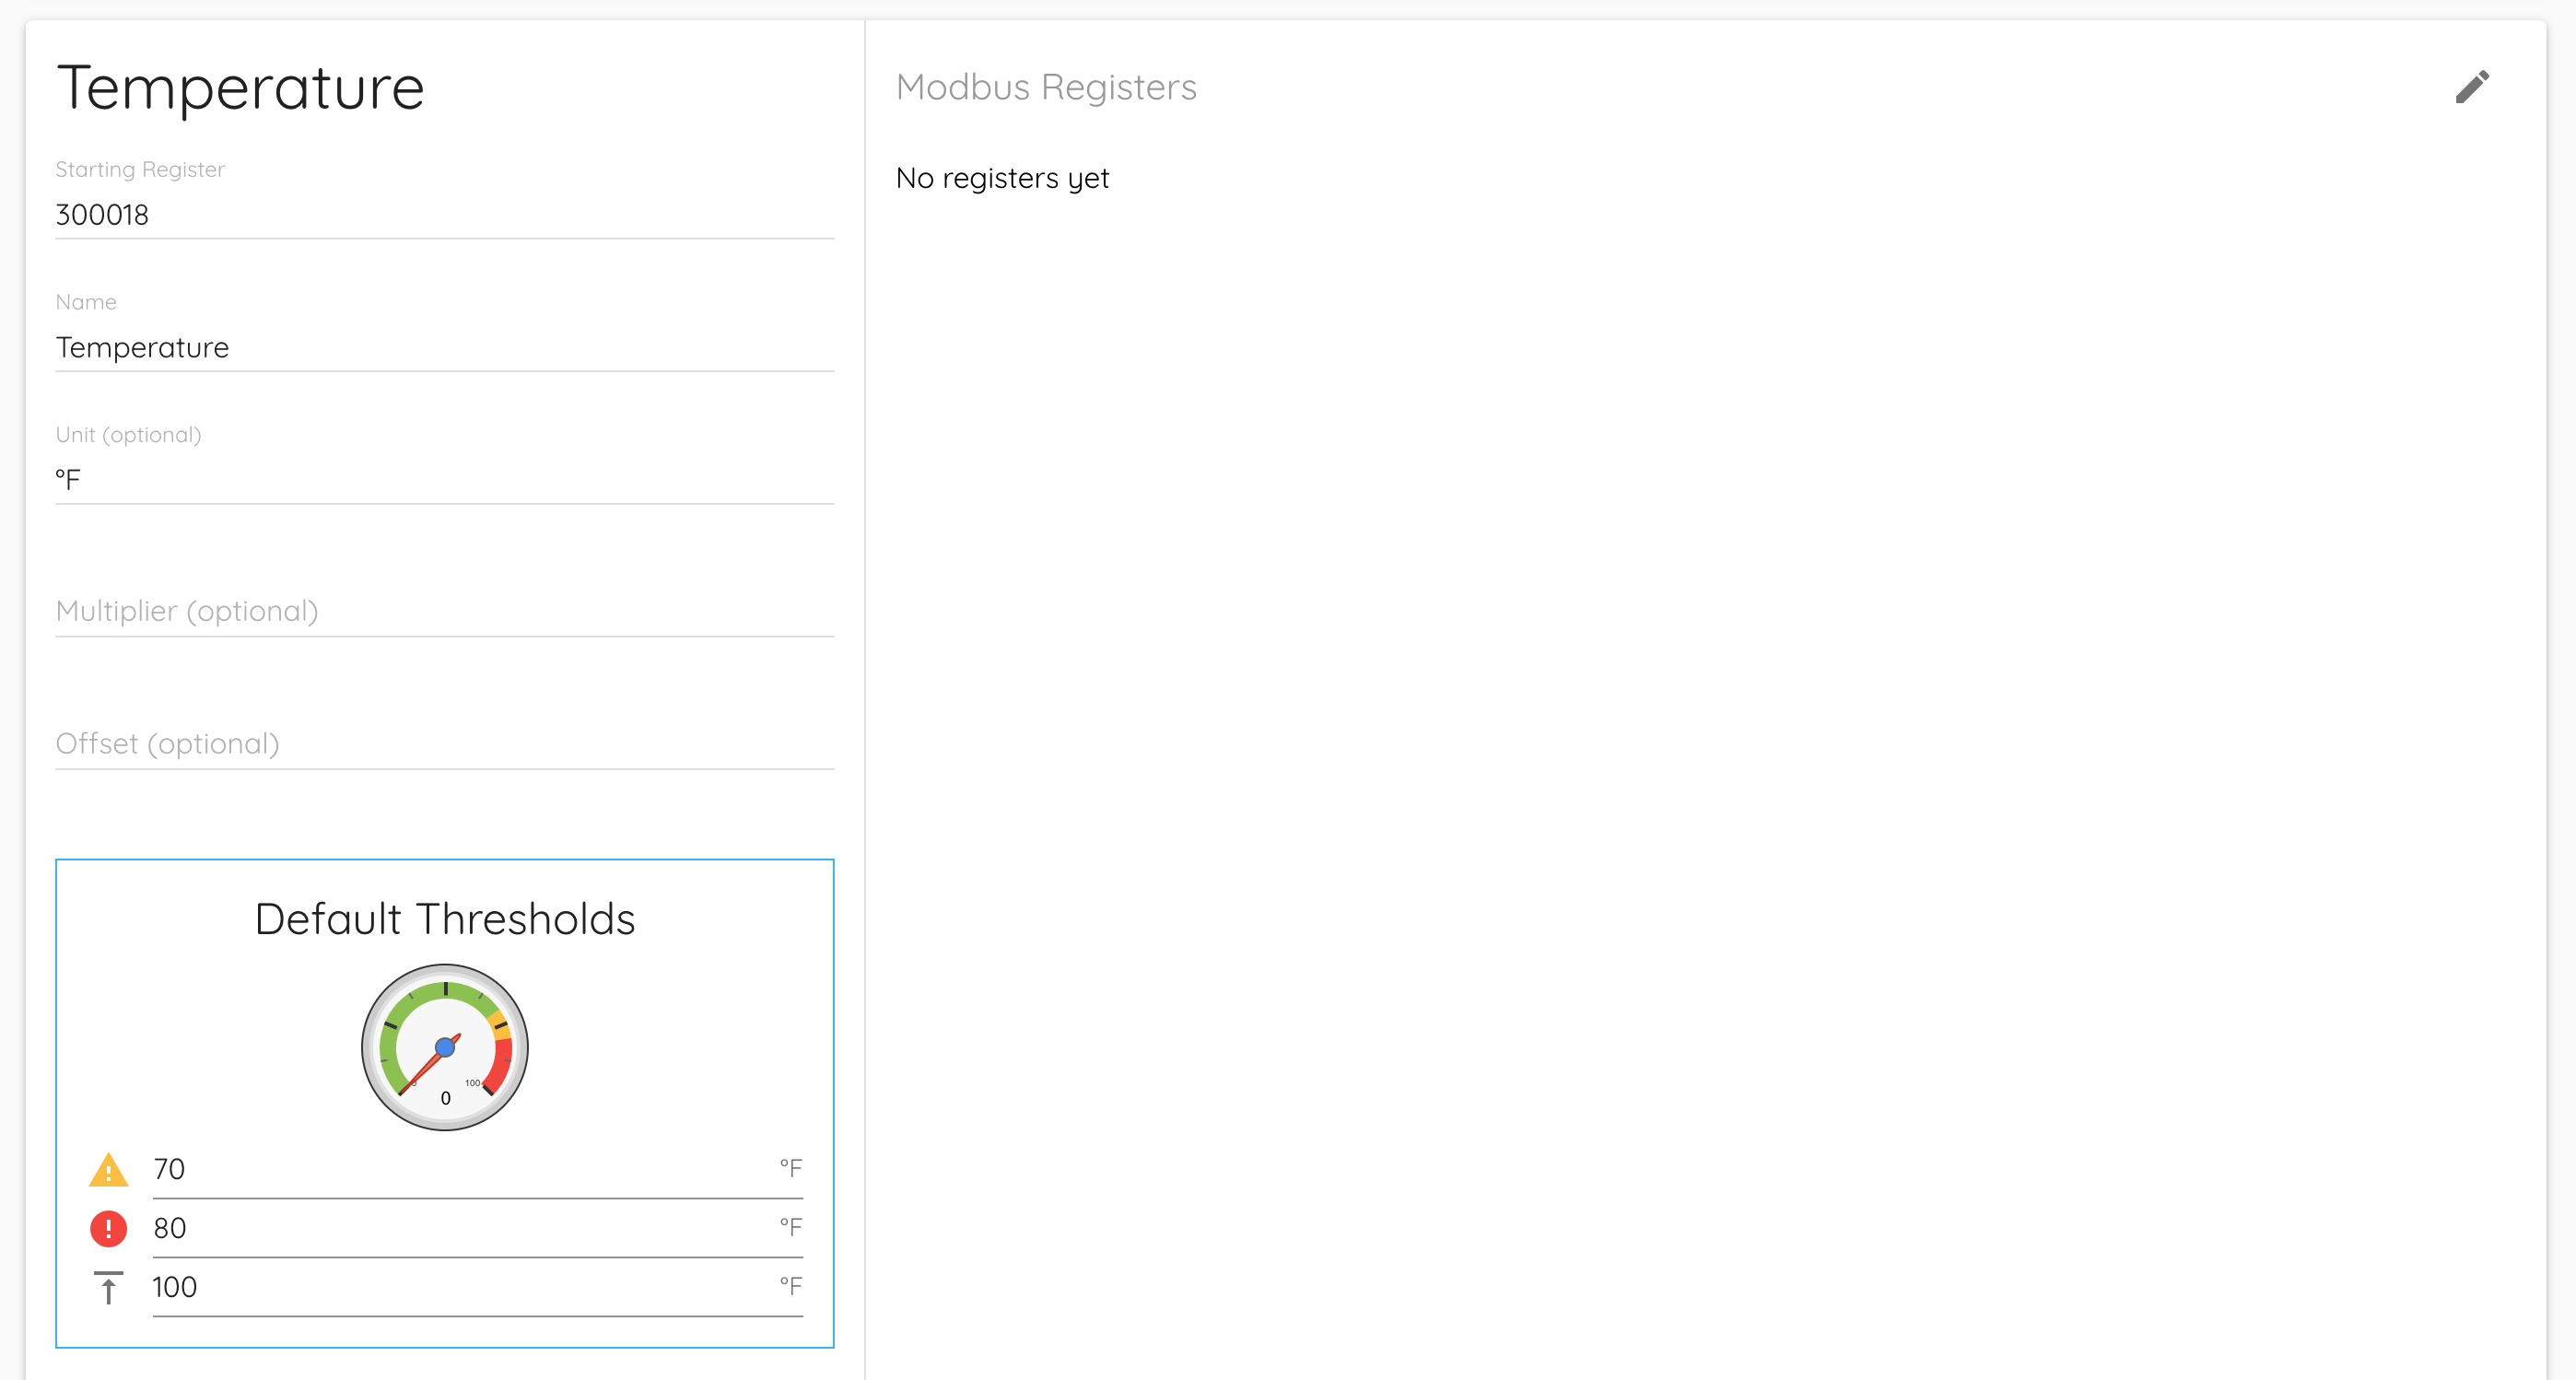Screen dimensions: 2576x1380
Task: Click the 'No registers yet' text
Action: click(1002, 178)
